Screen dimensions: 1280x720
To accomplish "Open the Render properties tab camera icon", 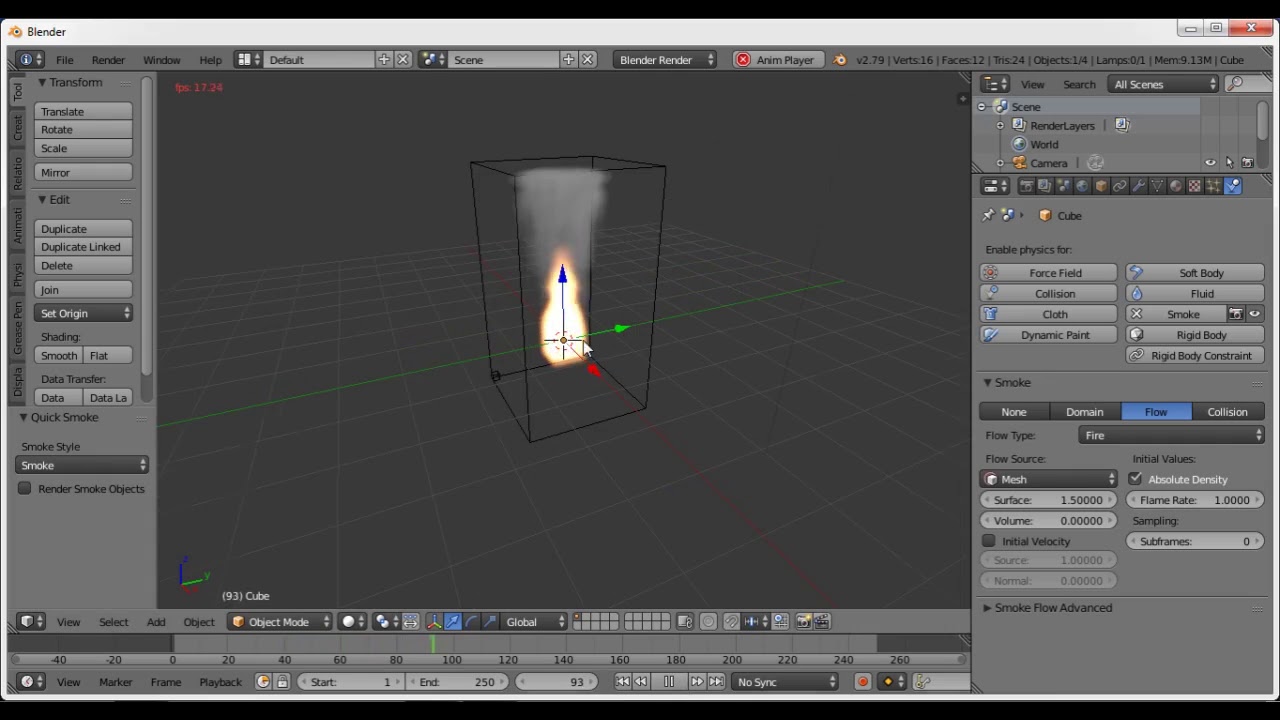I will 1026,186.
